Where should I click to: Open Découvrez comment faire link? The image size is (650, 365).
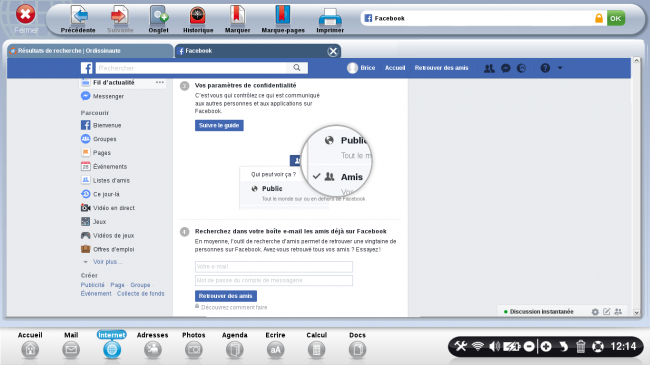coord(234,307)
